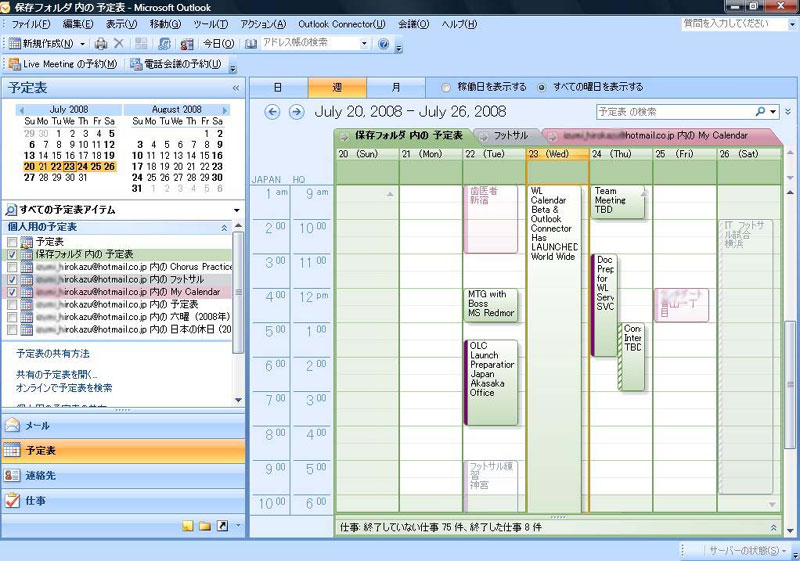Click overlay arrow on My Calendar tab

[x=552, y=136]
